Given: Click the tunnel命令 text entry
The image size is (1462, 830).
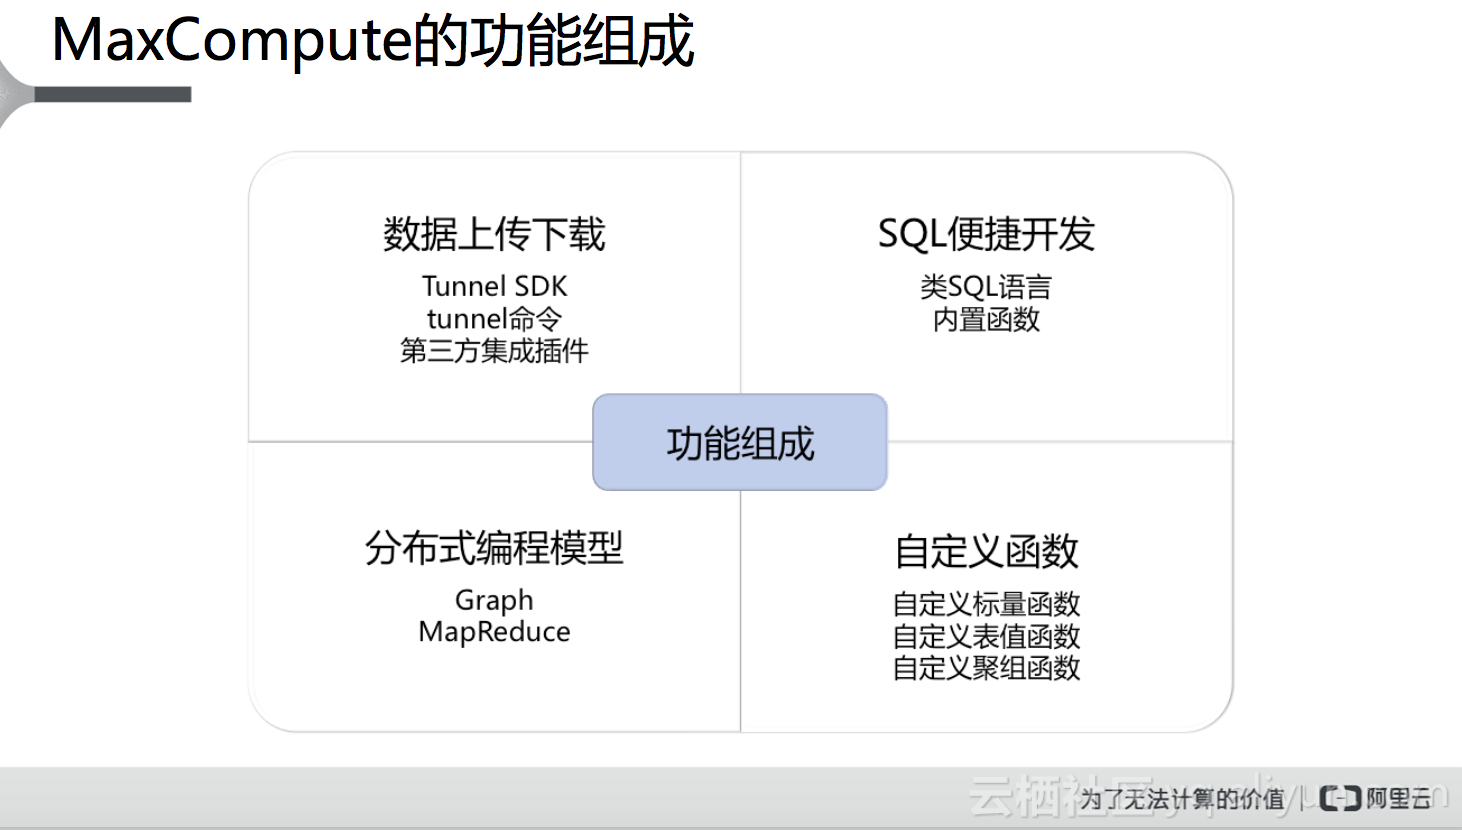Looking at the screenshot, I should (493, 319).
